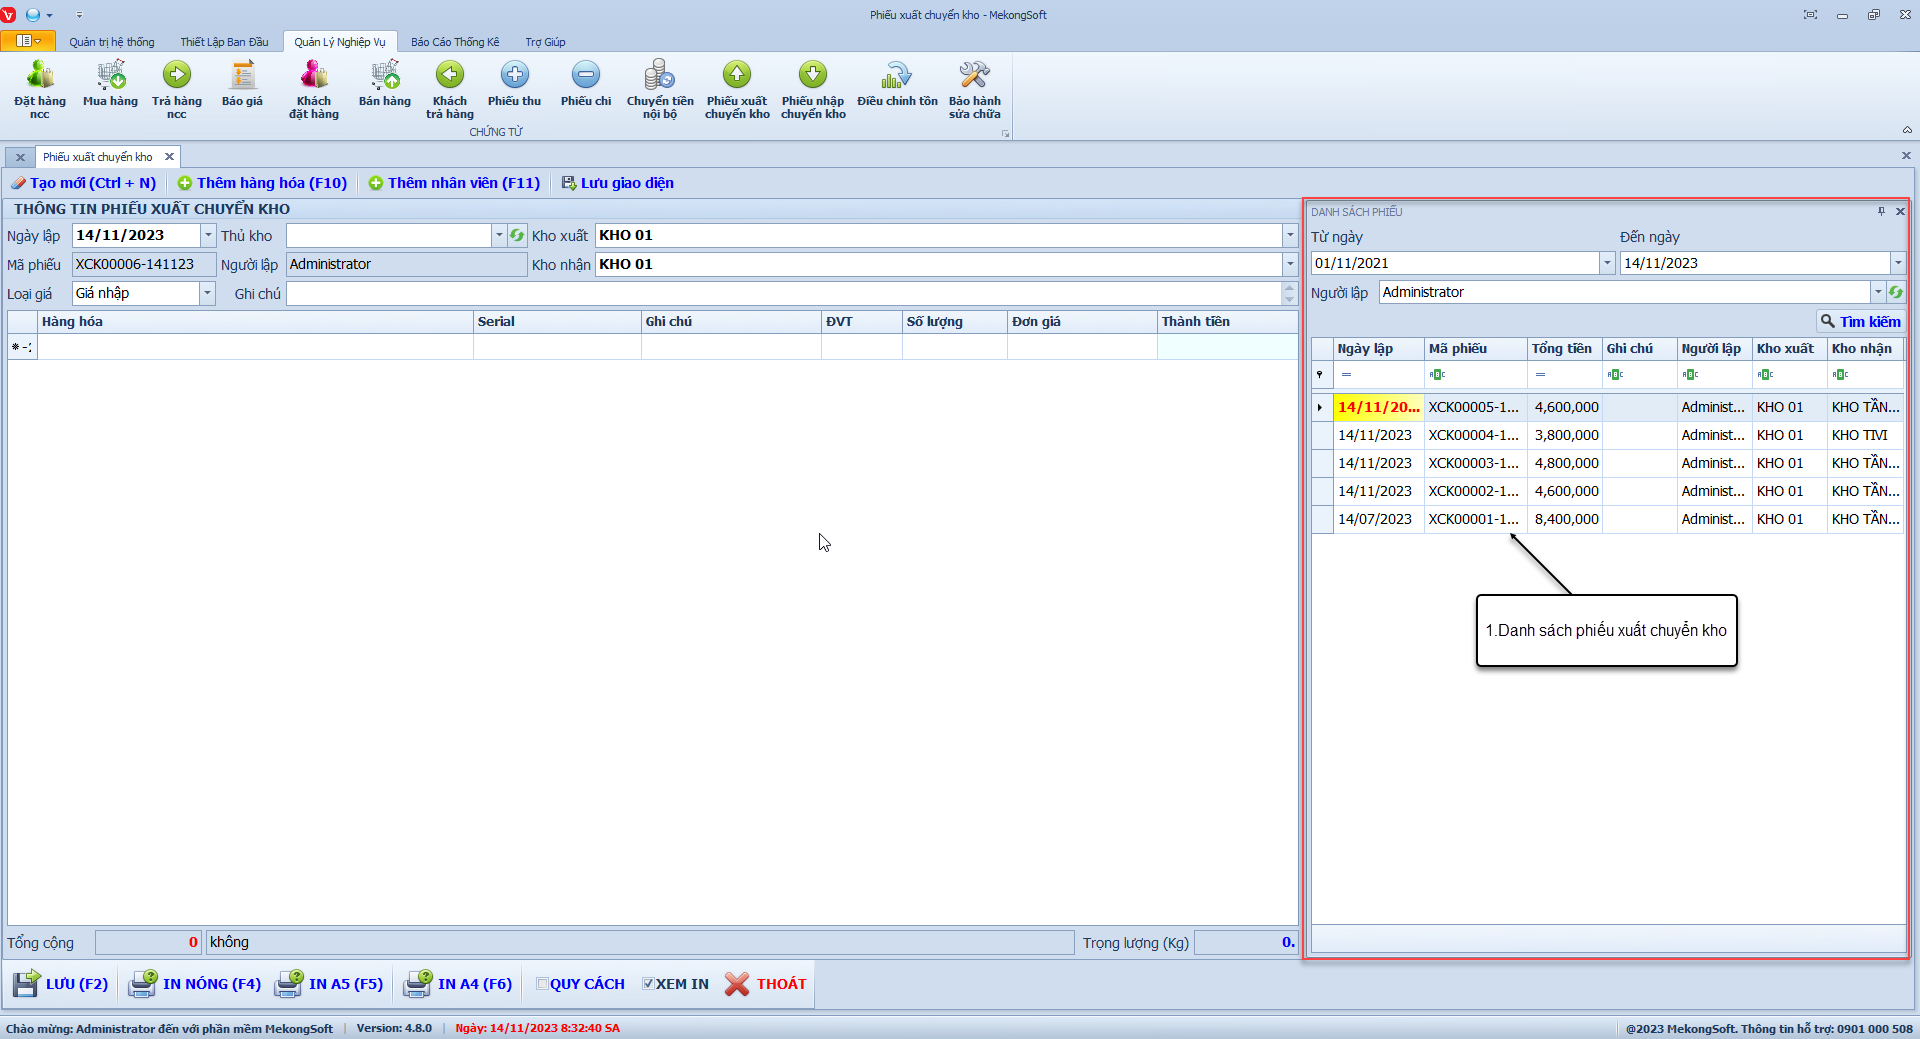Open the Loại giá dropdown
This screenshot has height=1039, width=1920.
[x=207, y=293]
